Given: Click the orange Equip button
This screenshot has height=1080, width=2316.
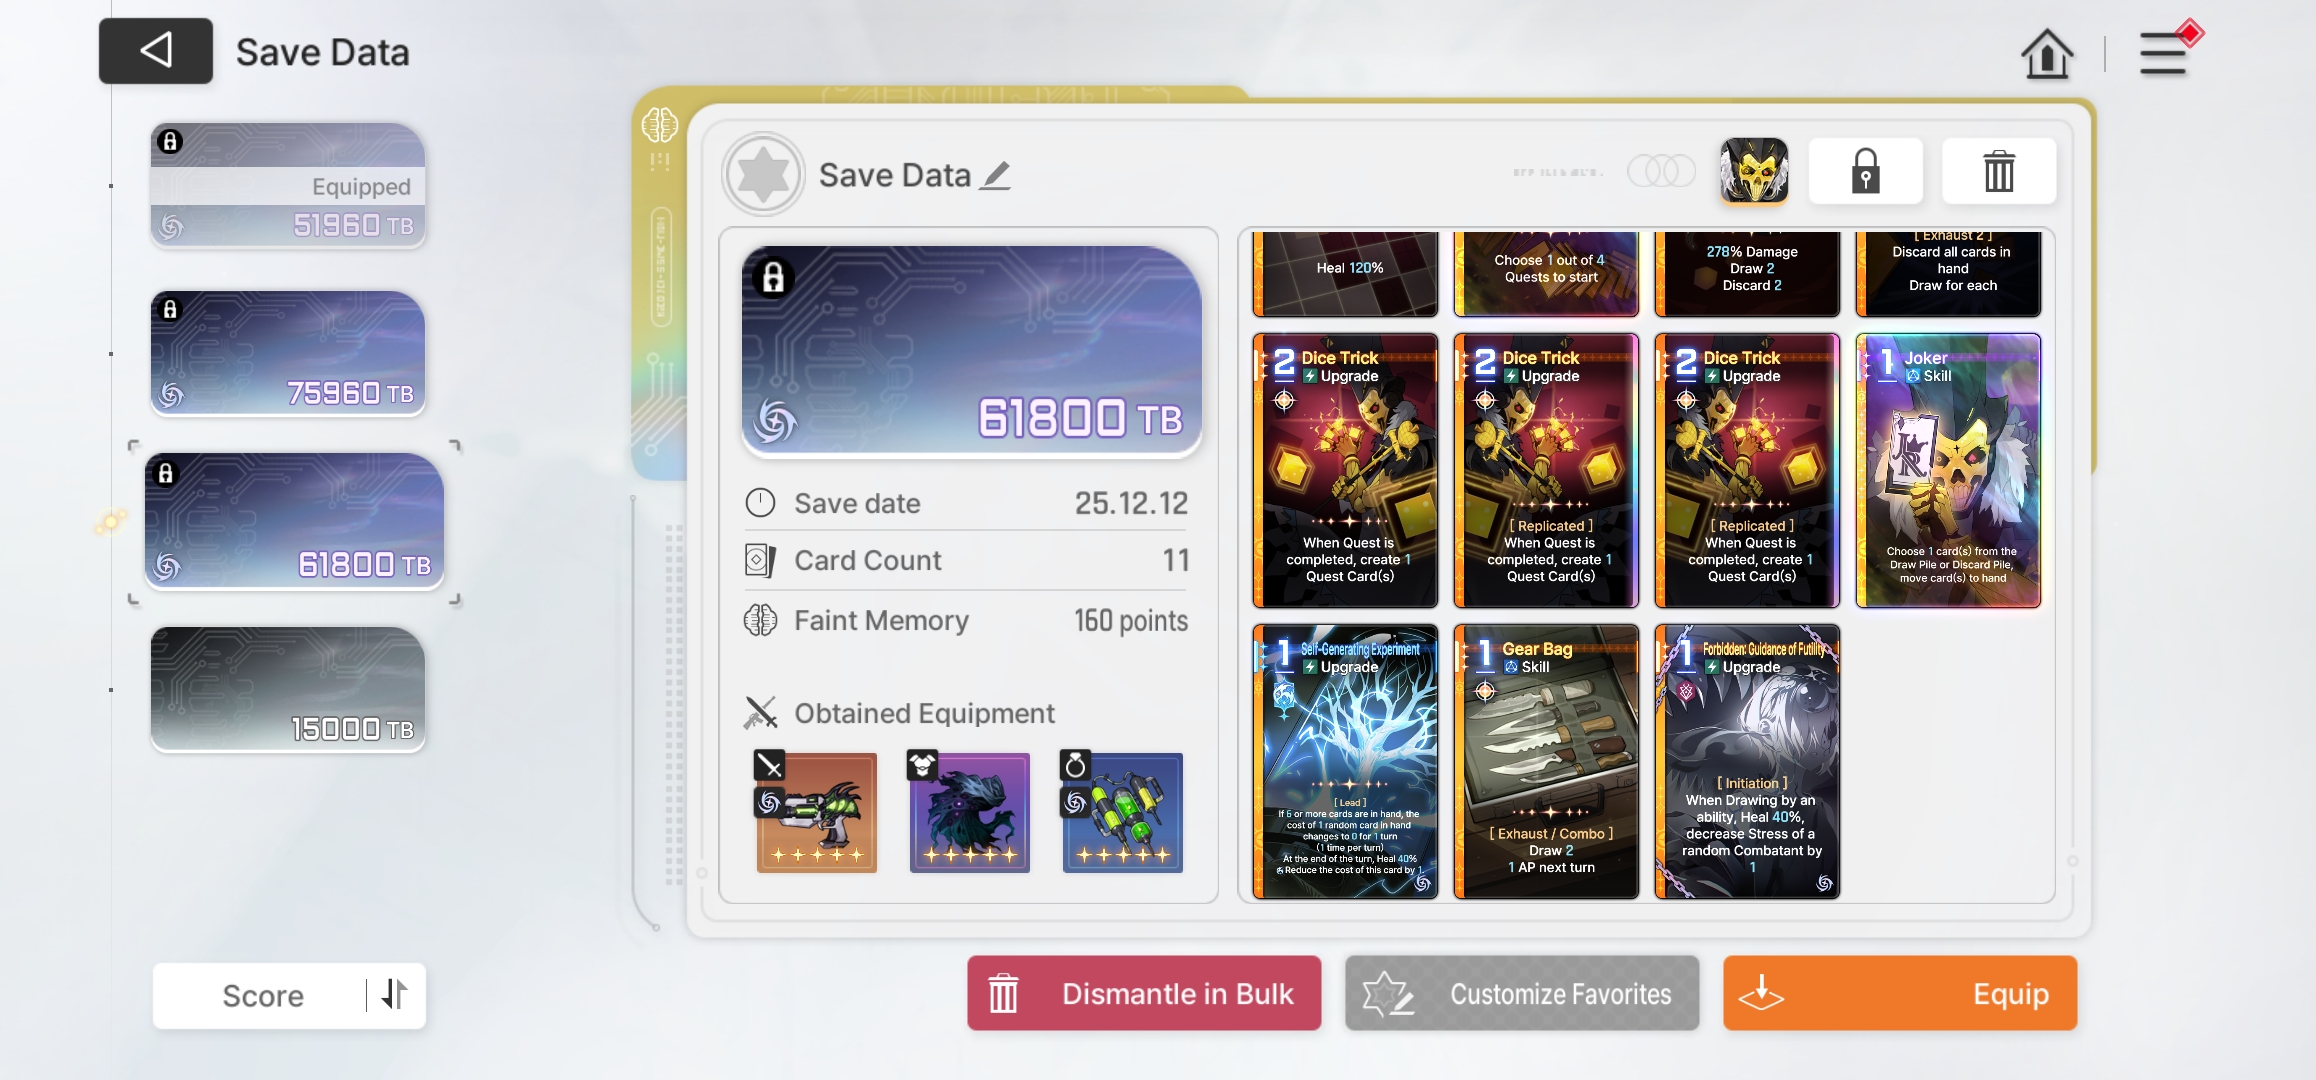Looking at the screenshot, I should (x=1900, y=993).
